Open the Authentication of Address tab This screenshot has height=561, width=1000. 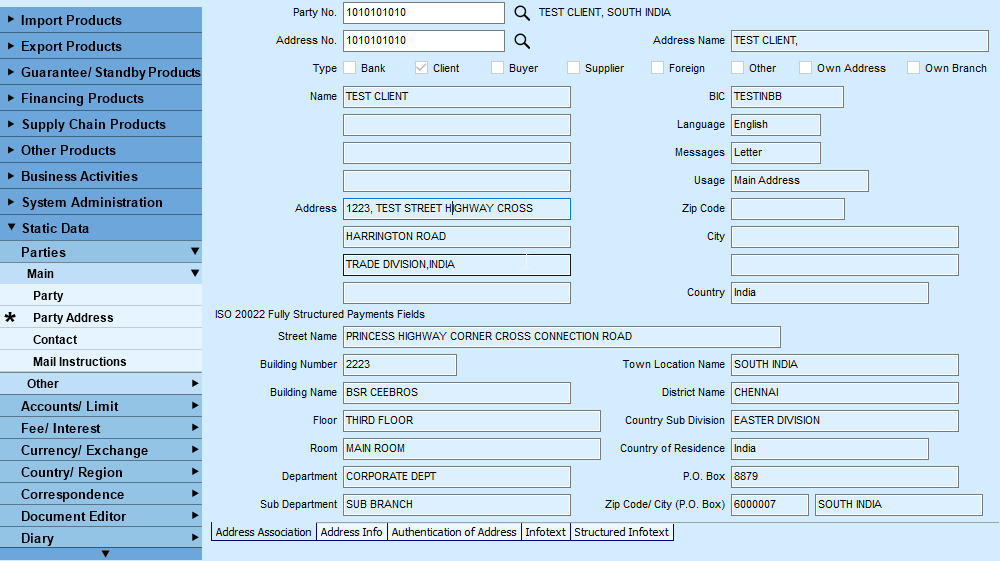pyautogui.click(x=453, y=532)
